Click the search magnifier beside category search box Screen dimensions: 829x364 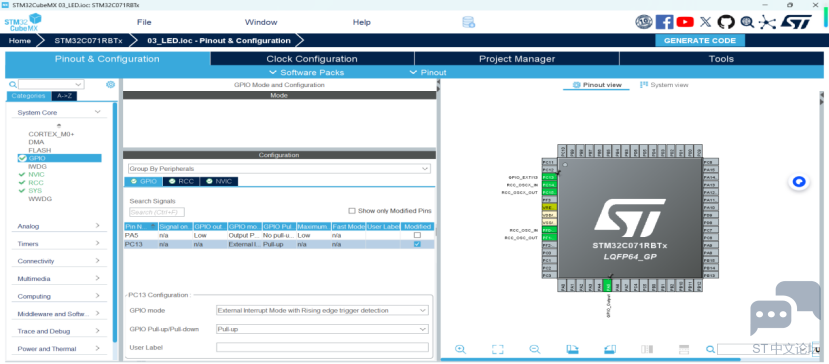coord(13,85)
